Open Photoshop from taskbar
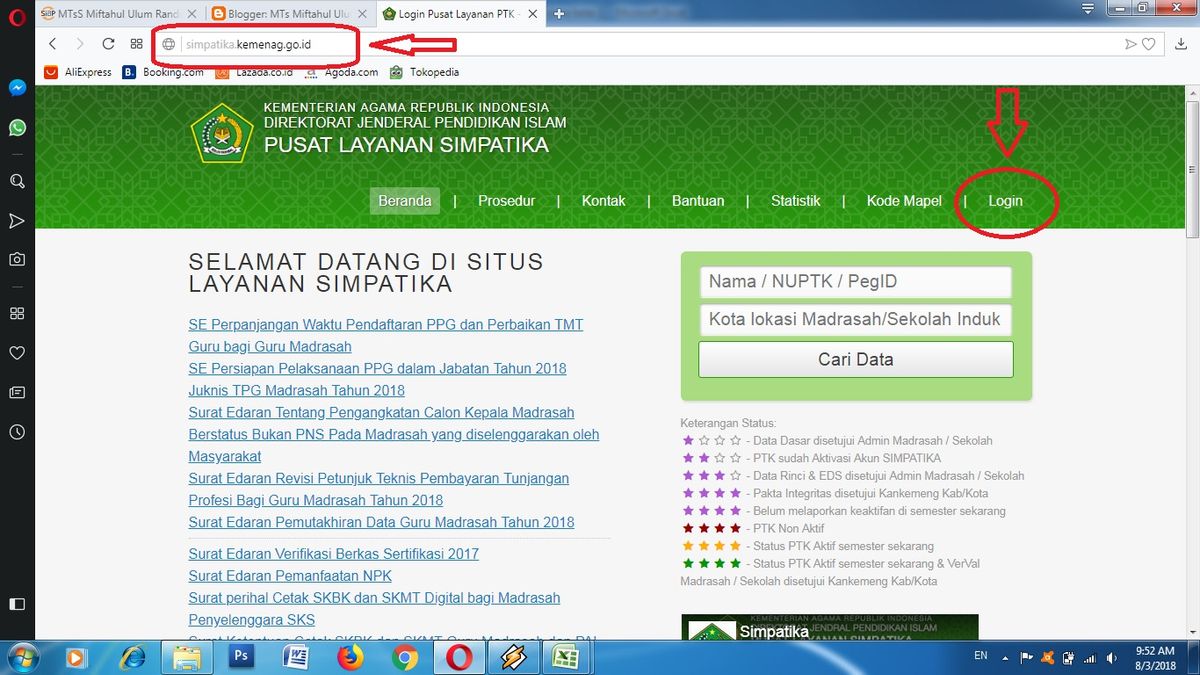Viewport: 1200px width, 675px height. pos(241,657)
